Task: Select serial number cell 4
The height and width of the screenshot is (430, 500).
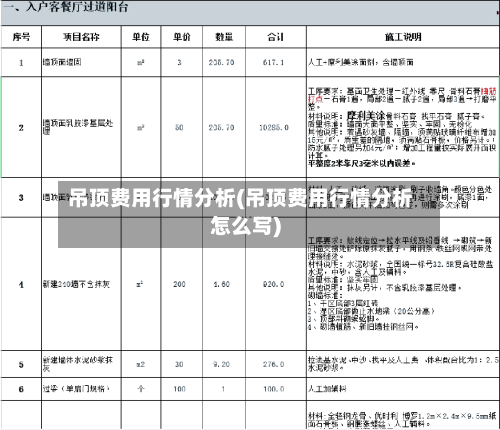Action: point(21,285)
